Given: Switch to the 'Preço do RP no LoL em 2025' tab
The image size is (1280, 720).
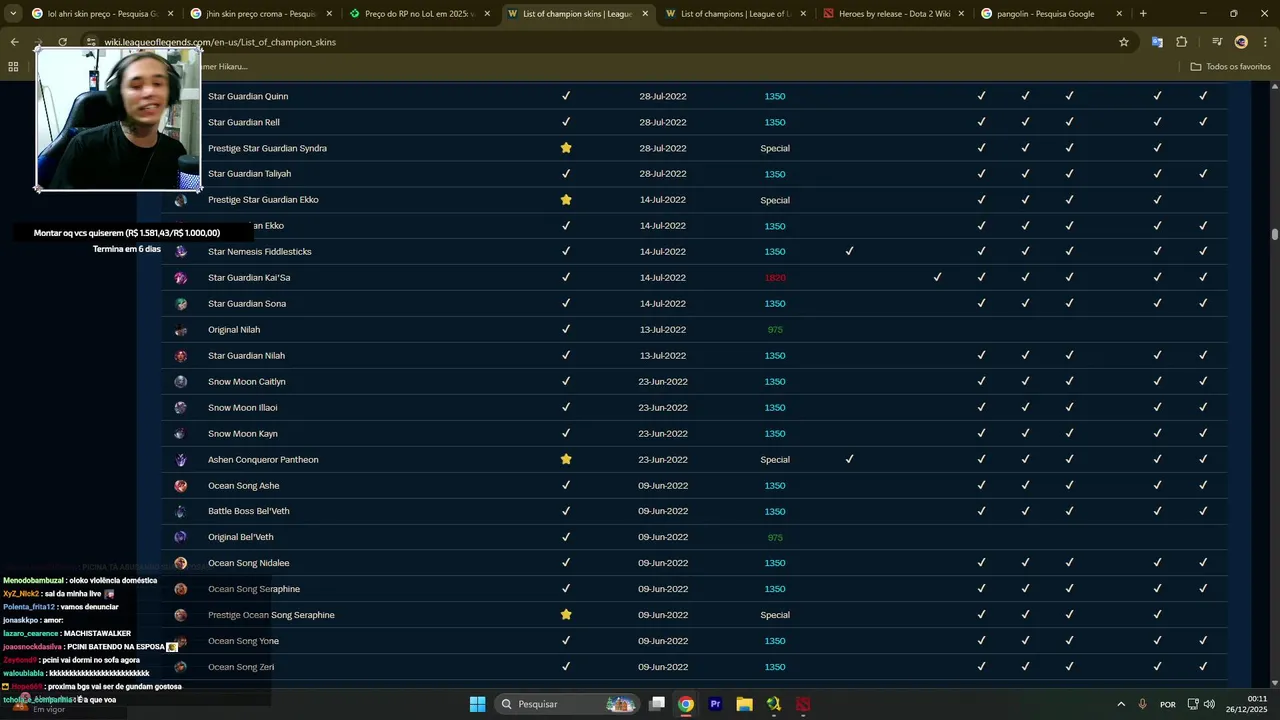Looking at the screenshot, I should pyautogui.click(x=419, y=14).
